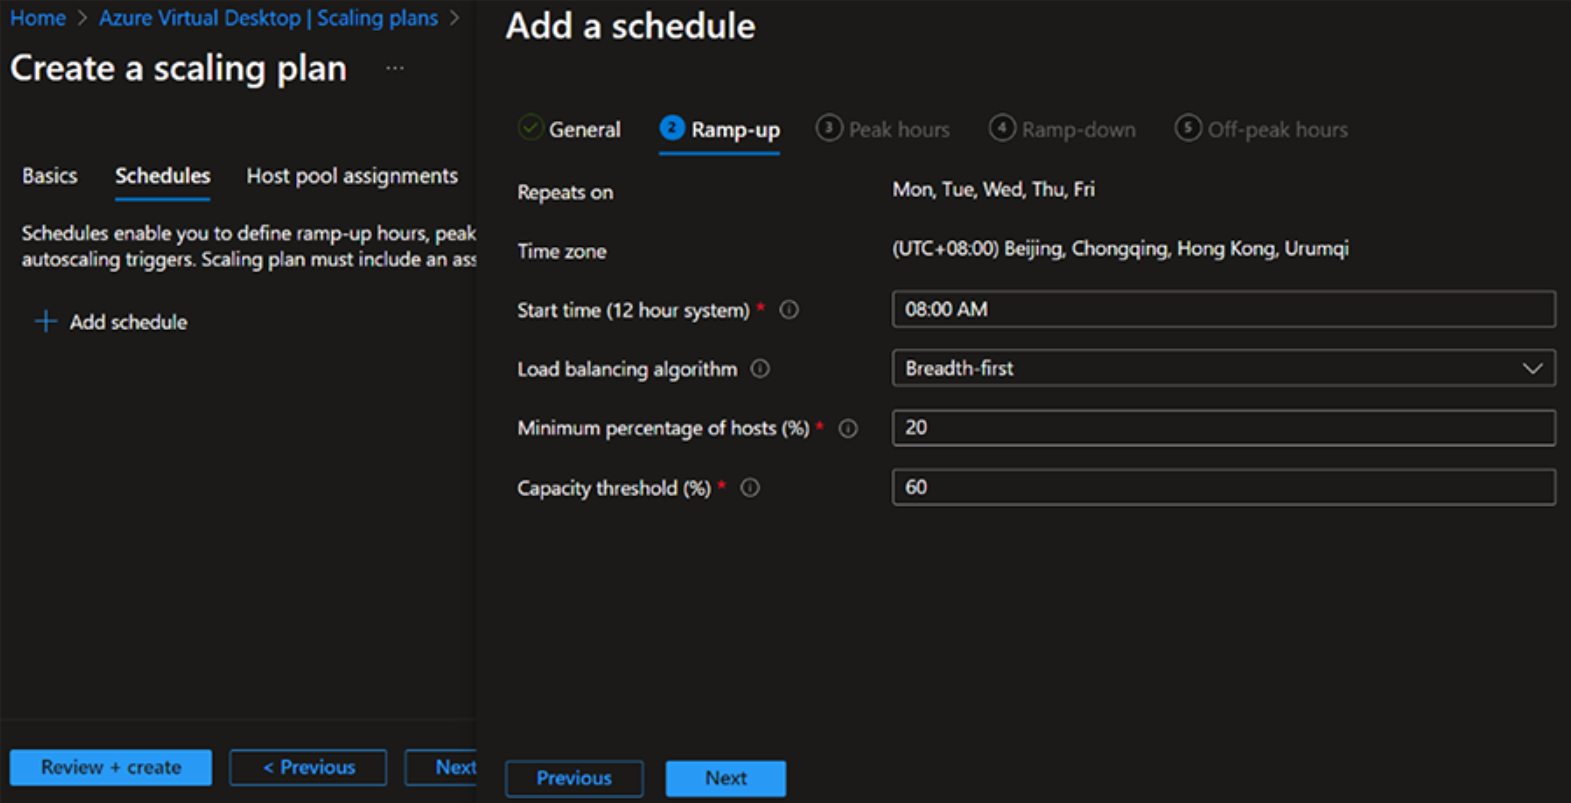This screenshot has width=1571, height=803.
Task: Open the Host pool assignments tab
Action: (x=352, y=176)
